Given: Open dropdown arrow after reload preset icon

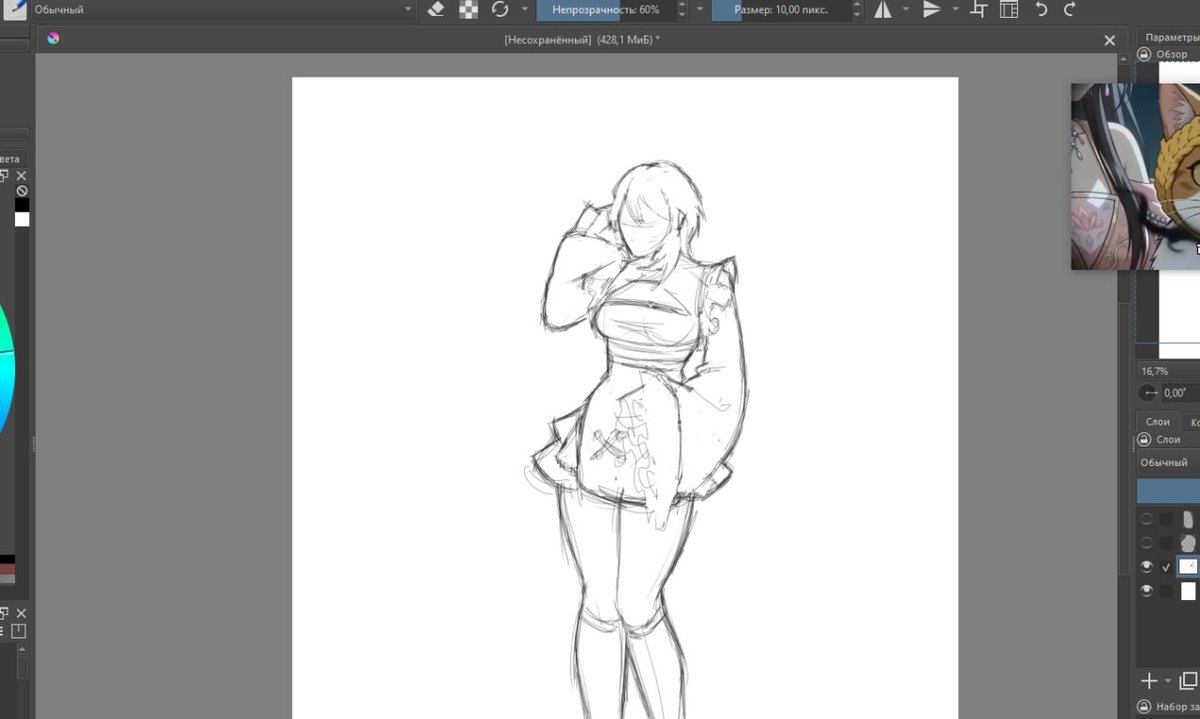Looking at the screenshot, I should (524, 9).
